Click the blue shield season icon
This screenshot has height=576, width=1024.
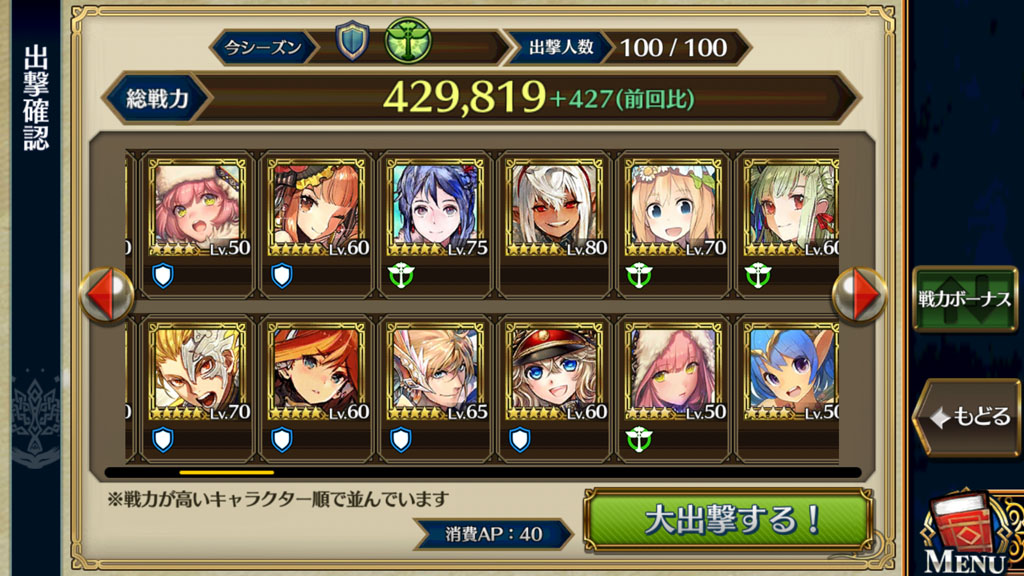(352, 41)
